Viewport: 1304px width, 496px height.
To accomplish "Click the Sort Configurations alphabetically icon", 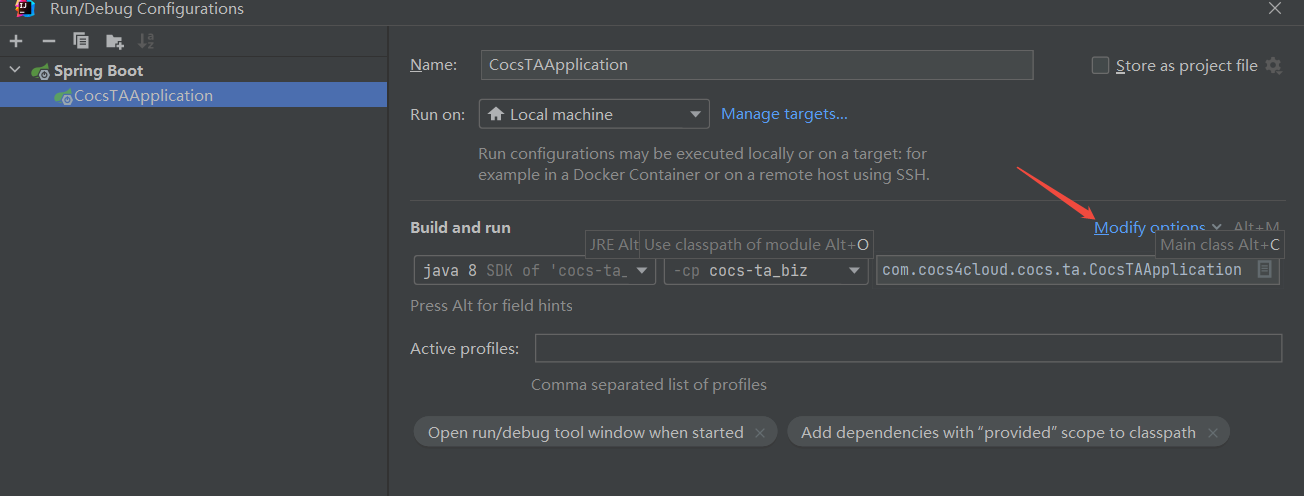I will (x=146, y=41).
